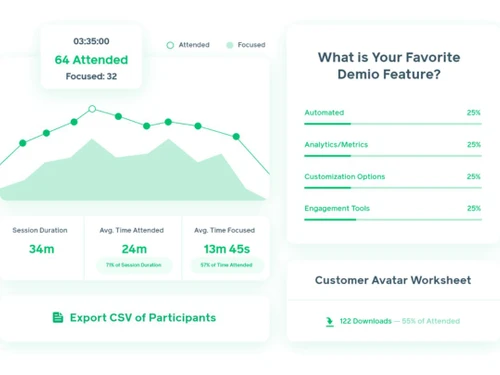Click the 64 Attended tooltip value

[x=91, y=60]
